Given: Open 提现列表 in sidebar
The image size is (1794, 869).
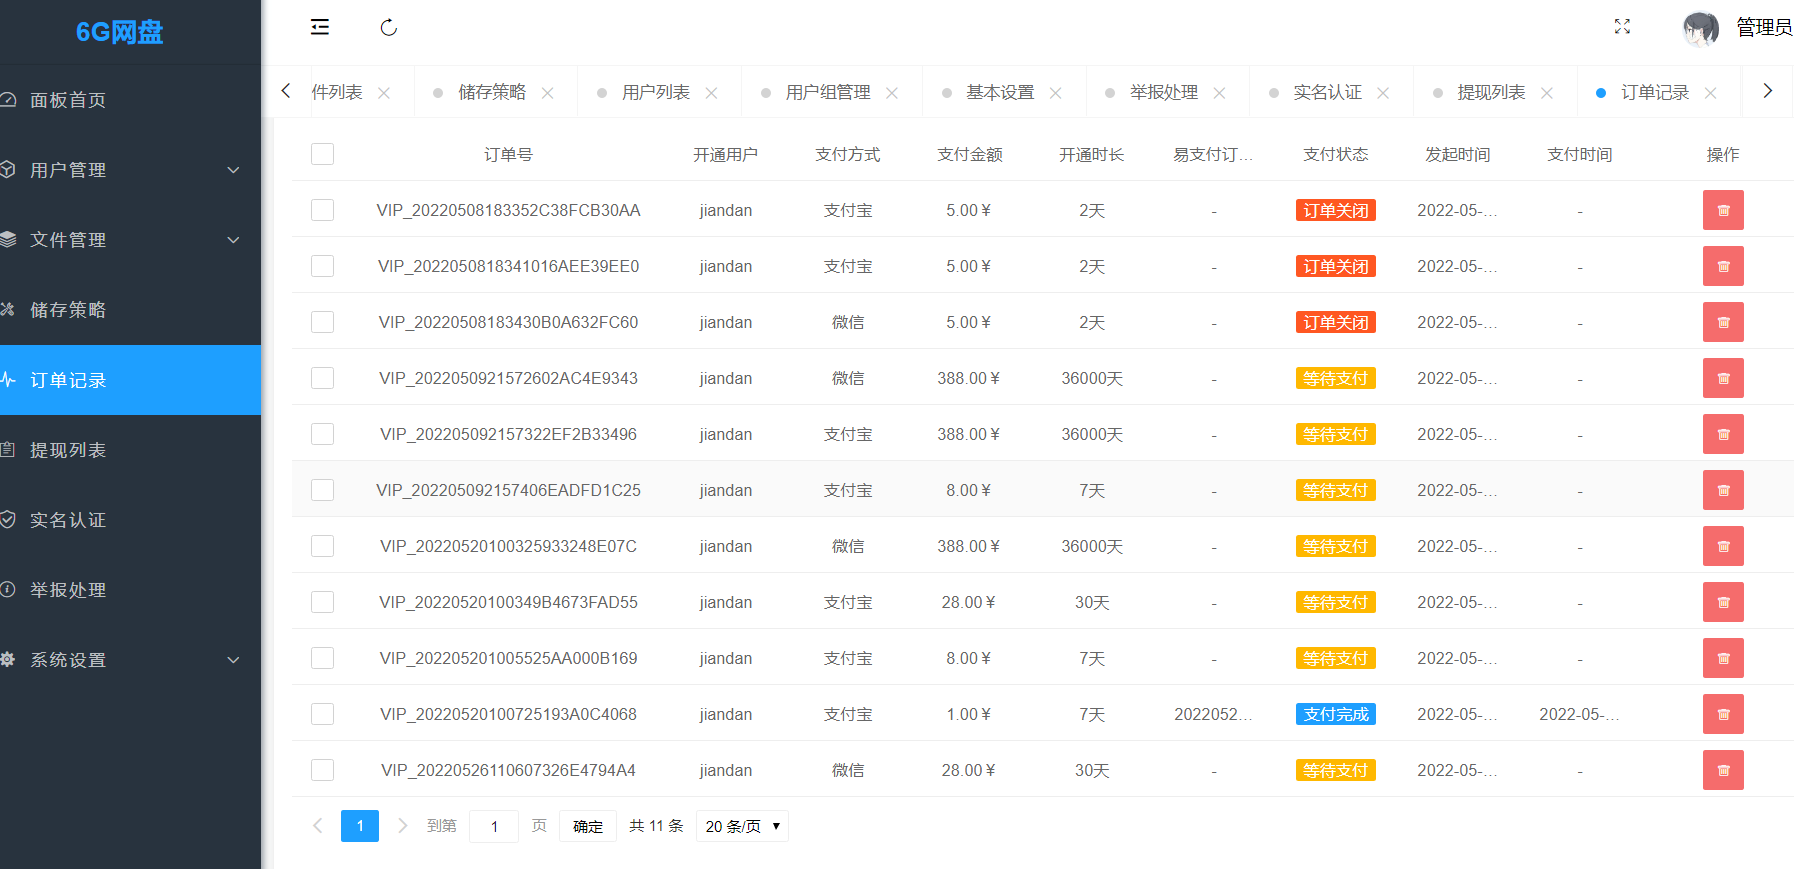Looking at the screenshot, I should point(130,450).
